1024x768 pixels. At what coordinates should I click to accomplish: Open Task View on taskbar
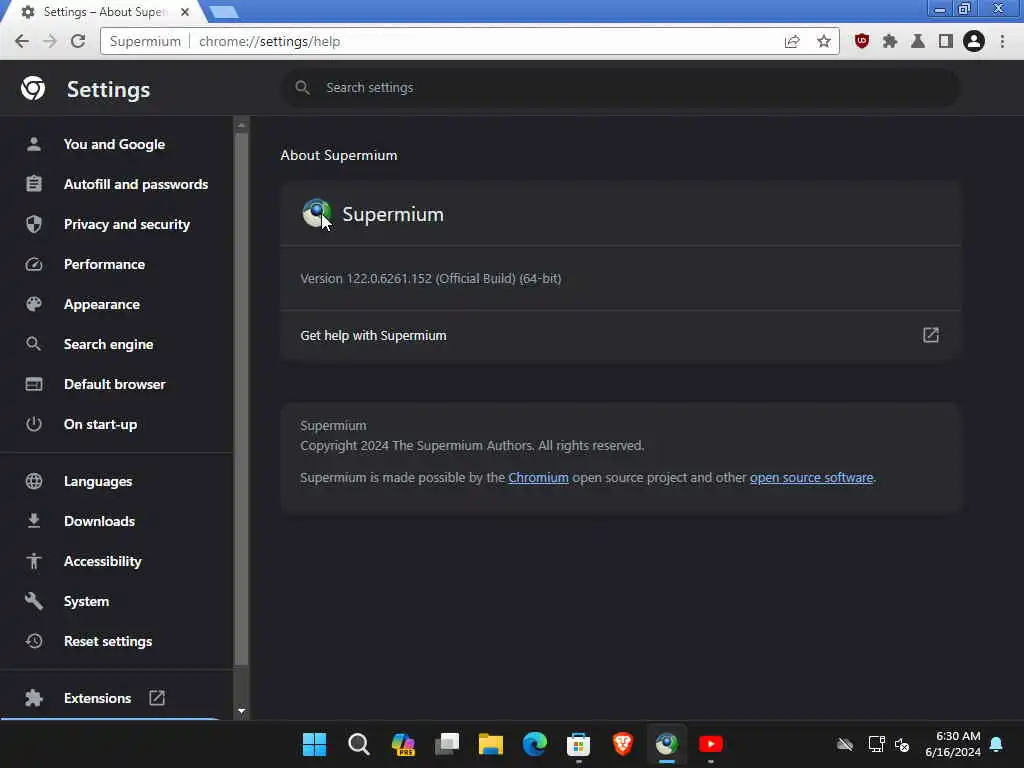click(447, 744)
